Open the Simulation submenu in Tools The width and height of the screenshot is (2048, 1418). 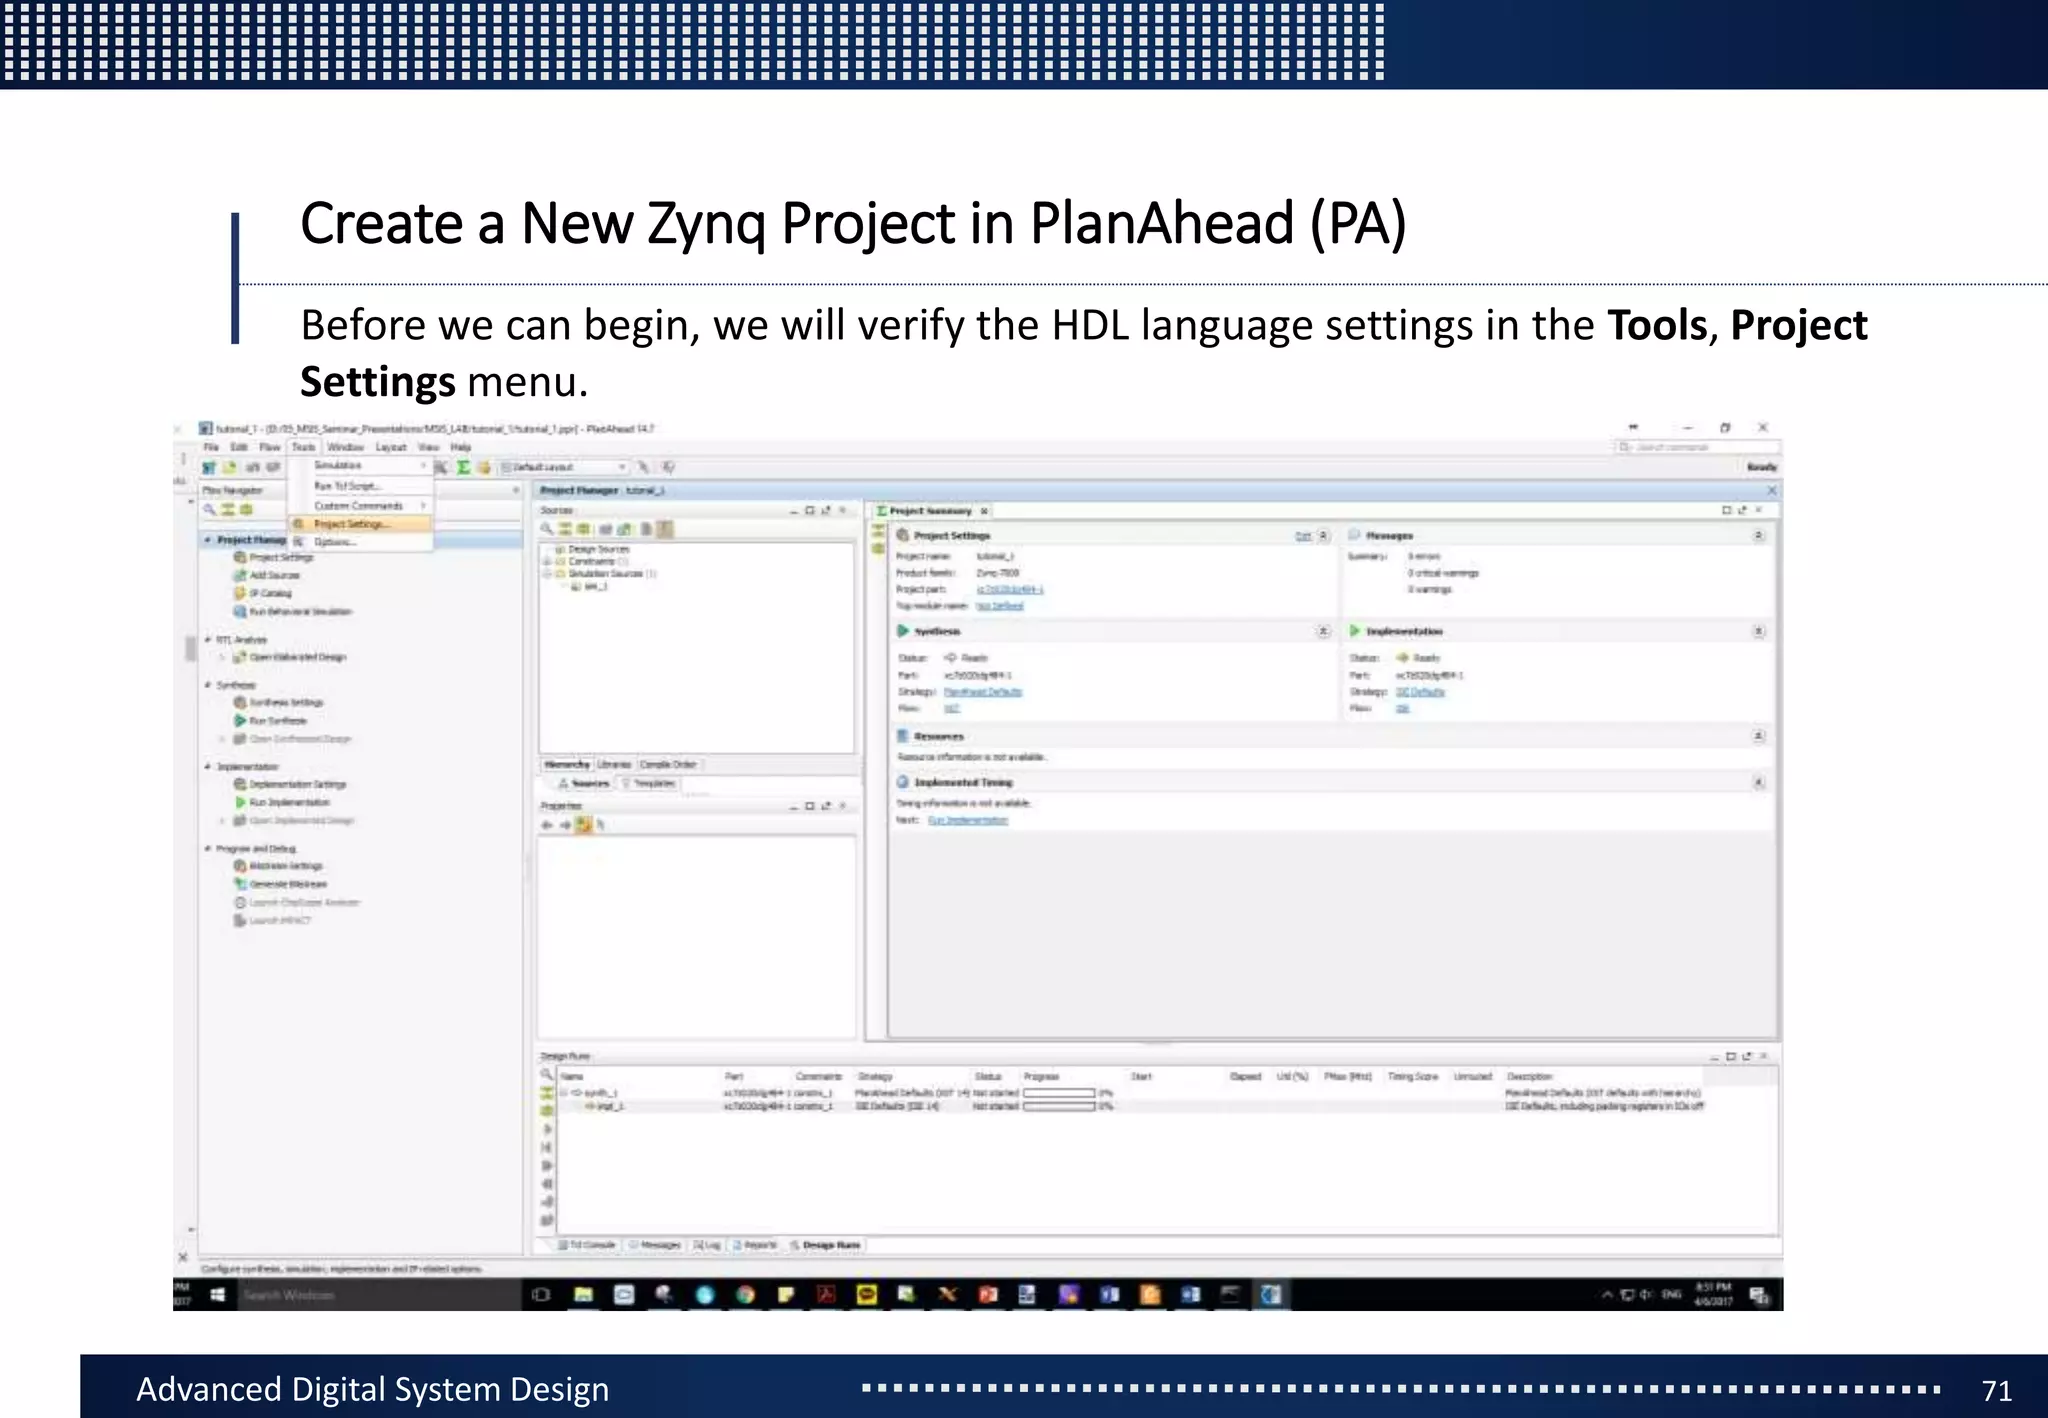[360, 466]
